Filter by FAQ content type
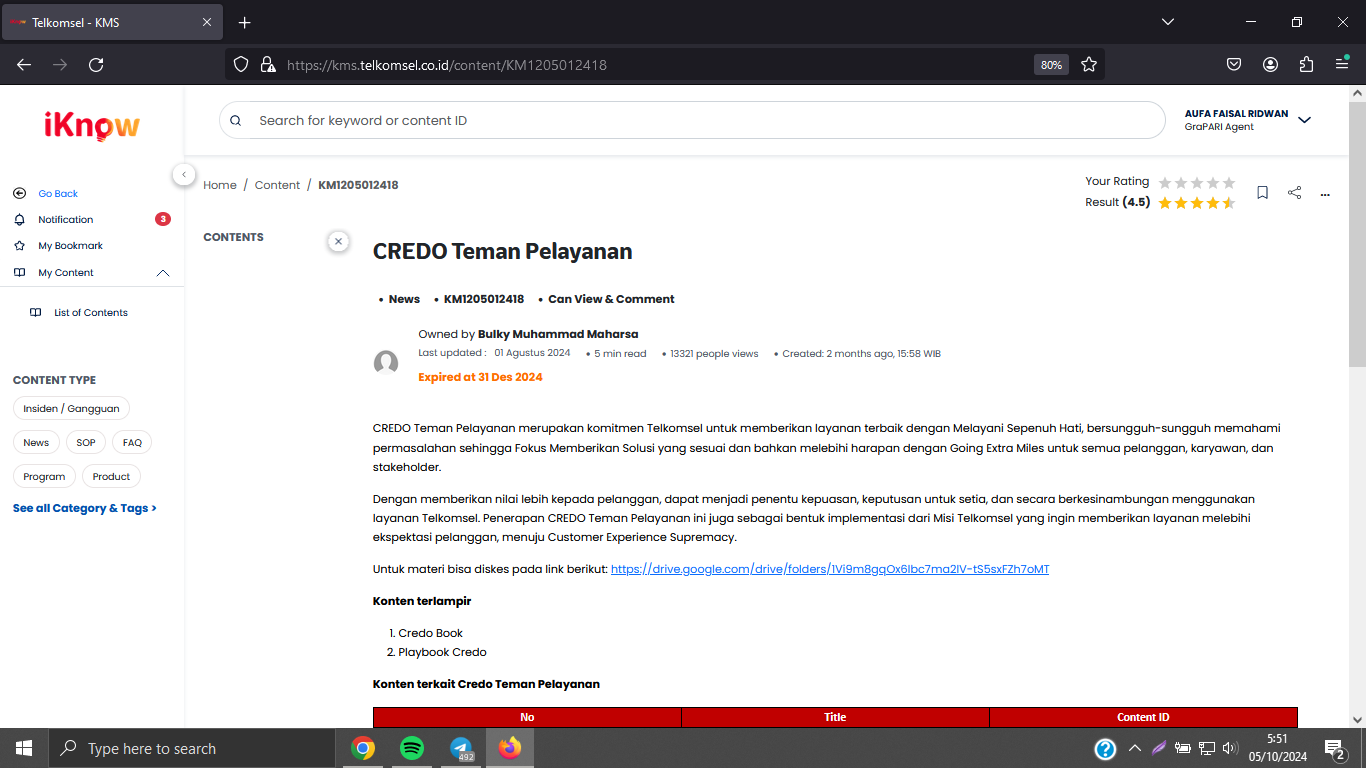The image size is (1366, 768). [132, 442]
